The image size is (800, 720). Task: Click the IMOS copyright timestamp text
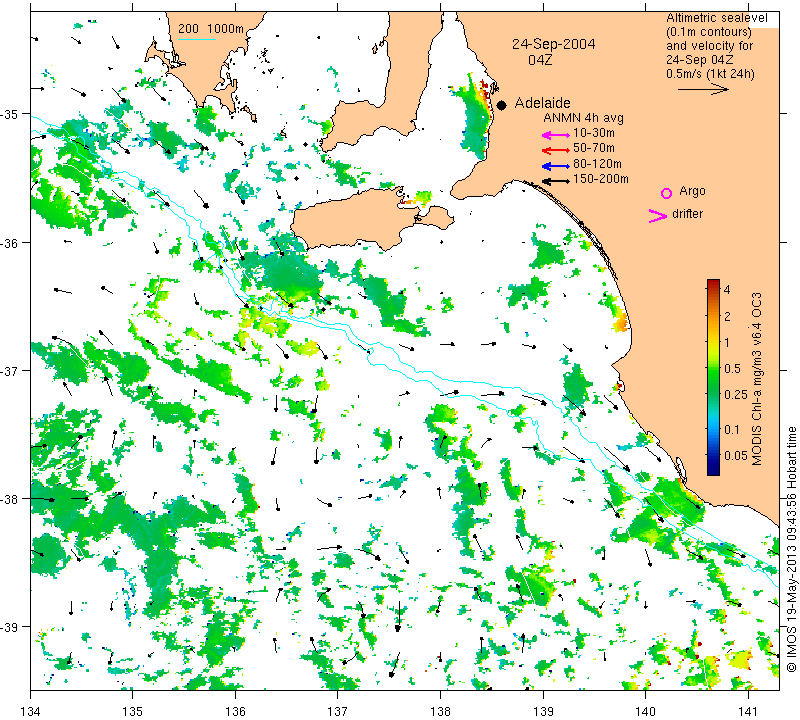(x=791, y=549)
